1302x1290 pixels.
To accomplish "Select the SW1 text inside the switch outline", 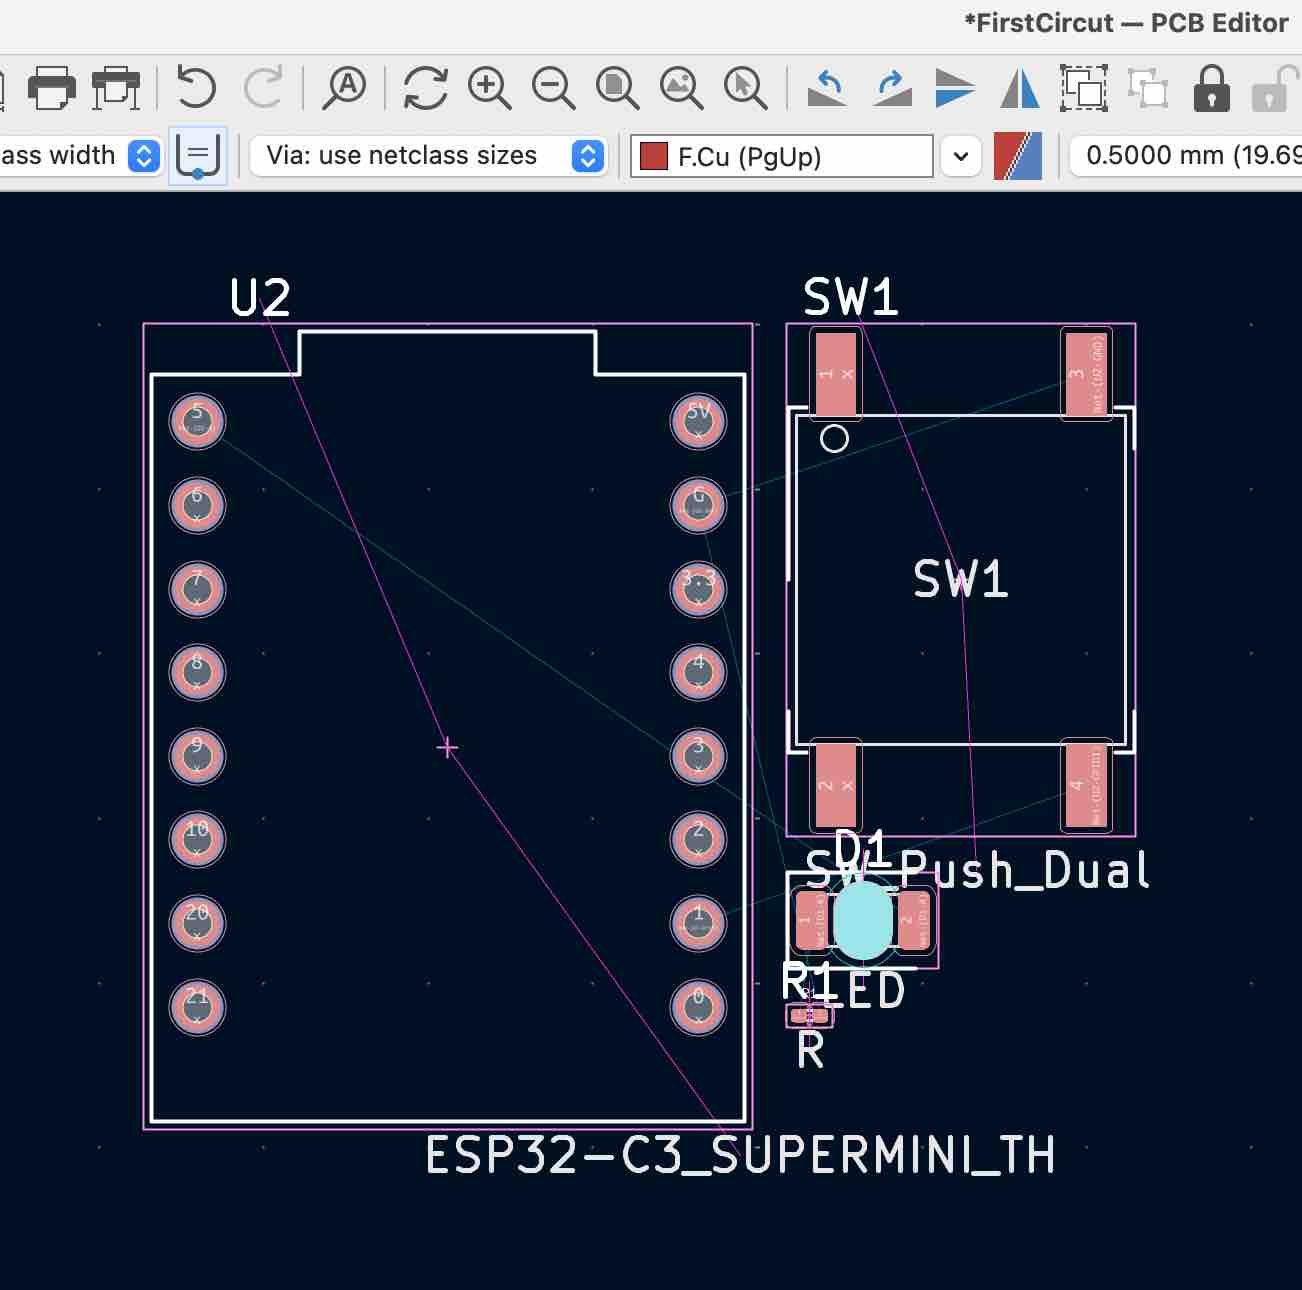I will click(x=961, y=580).
